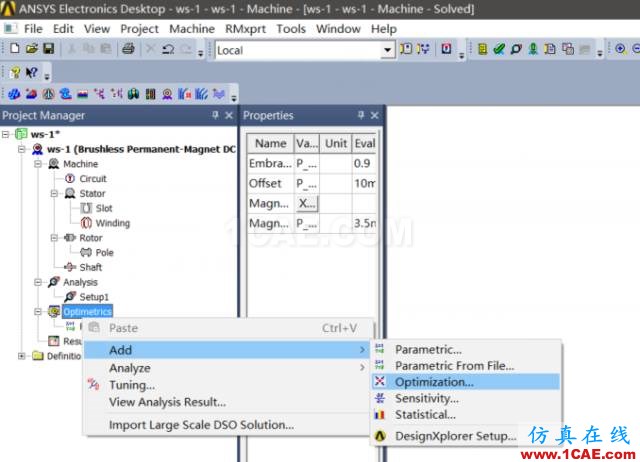Screen dimensions: 640x462
Task: Open the Local configuration dropdown
Action: click(x=387, y=50)
